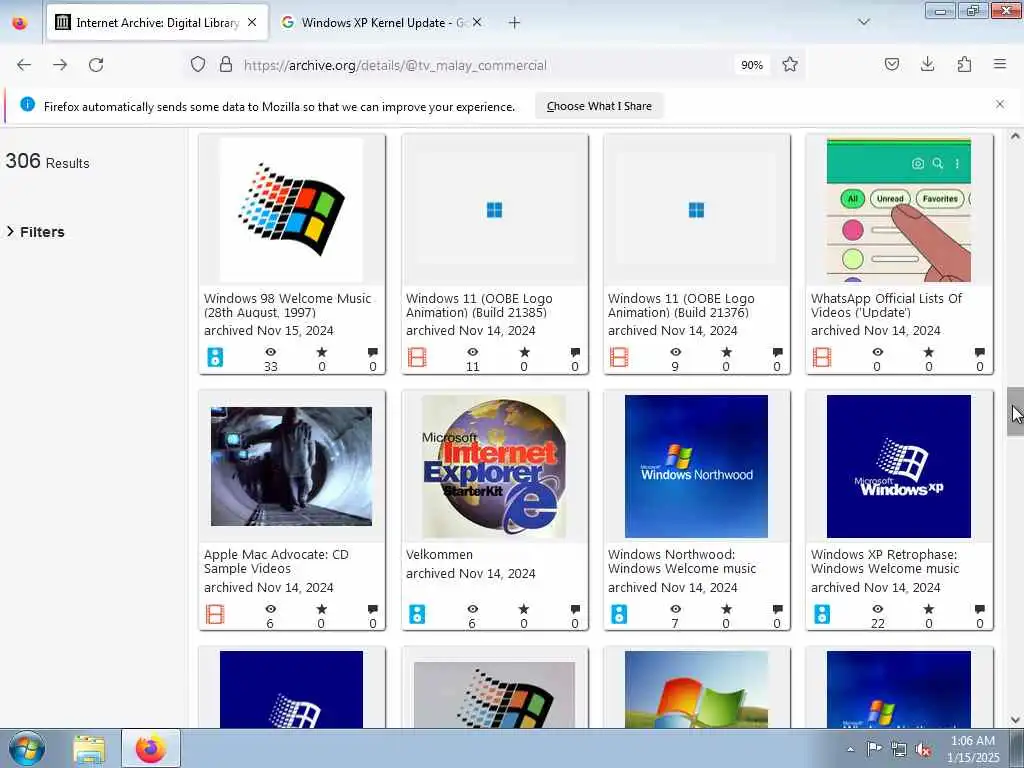The height and width of the screenshot is (768, 1024).
Task: Click favorites star on Windows 98 Welcome Music
Action: 322,352
